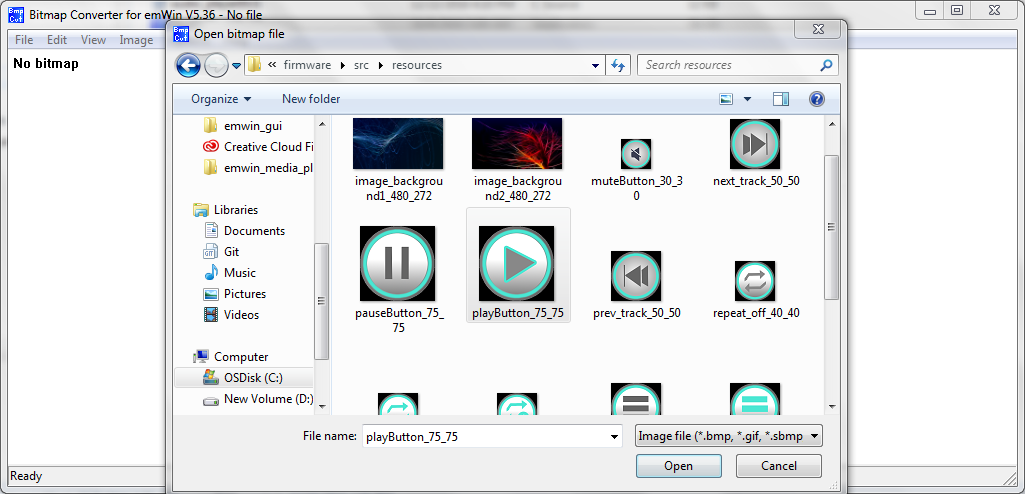Screen dimensions: 1025x494
Task: Click src segment in address path
Action: click(x=361, y=65)
